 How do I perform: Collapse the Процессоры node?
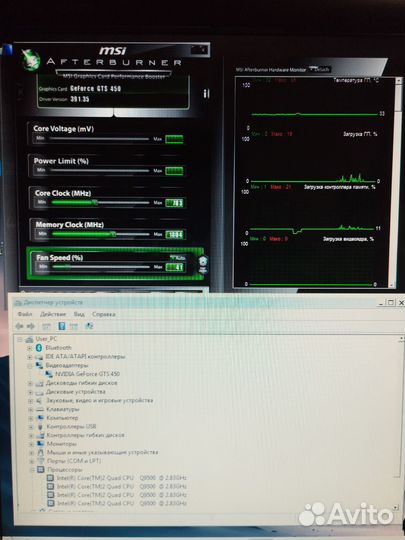(x=32, y=470)
